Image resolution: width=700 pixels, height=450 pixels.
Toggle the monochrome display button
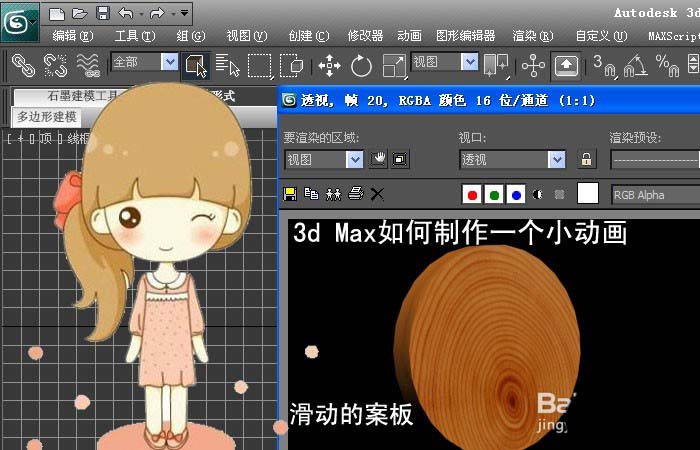pyautogui.click(x=559, y=194)
